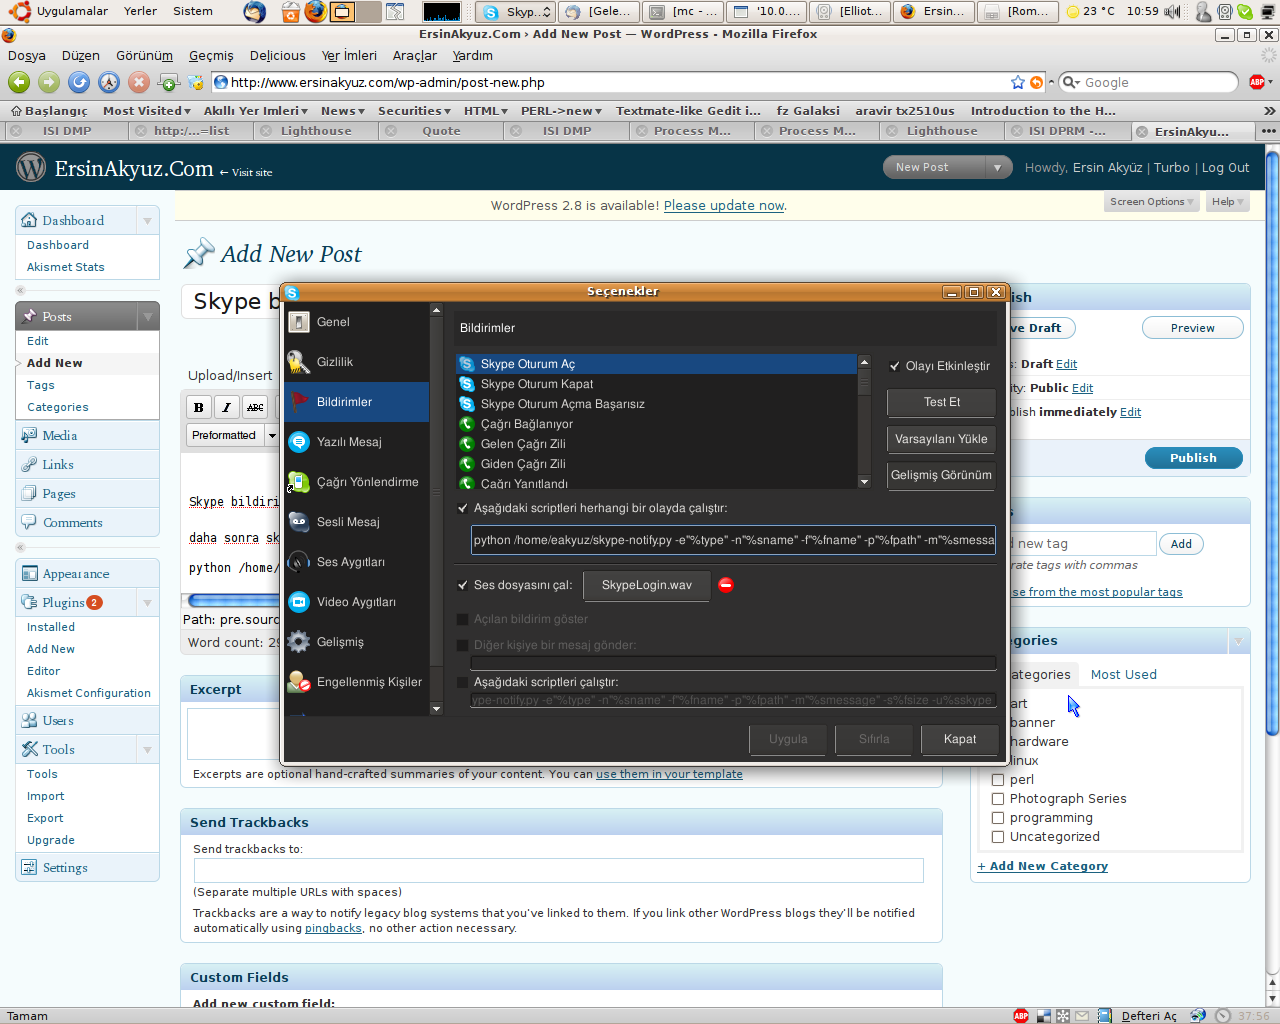
Task: Enable Aşağıdaki scriptleri çalıştır checkbox
Action: (x=463, y=682)
